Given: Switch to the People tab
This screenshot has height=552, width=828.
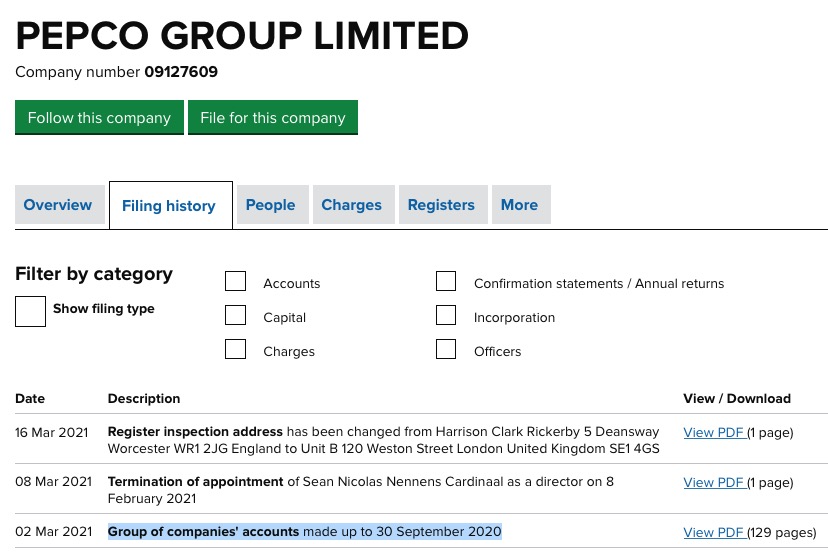Looking at the screenshot, I should click(x=270, y=205).
